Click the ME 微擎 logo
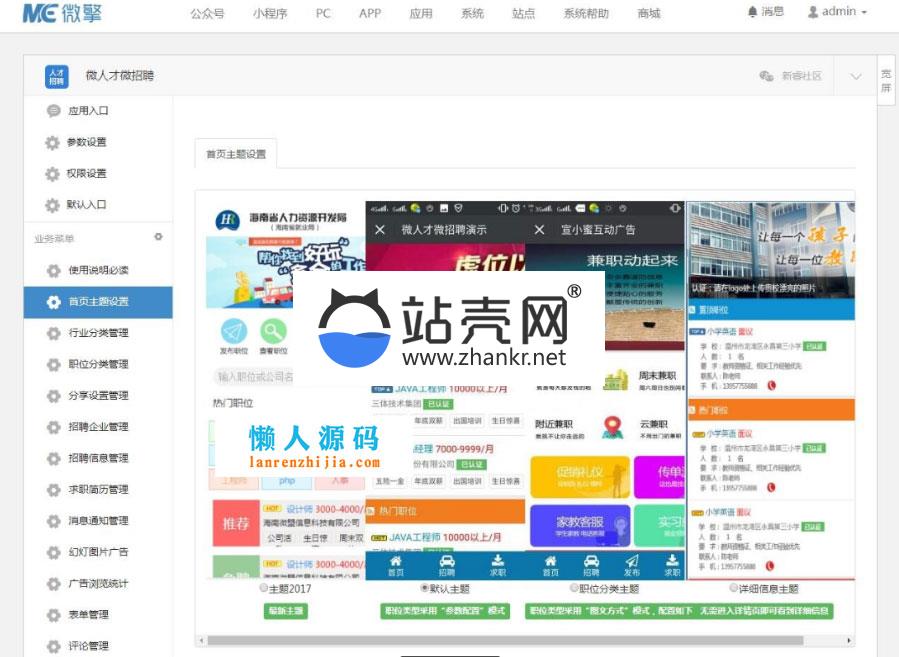Image resolution: width=899 pixels, height=657 pixels. [x=62, y=13]
